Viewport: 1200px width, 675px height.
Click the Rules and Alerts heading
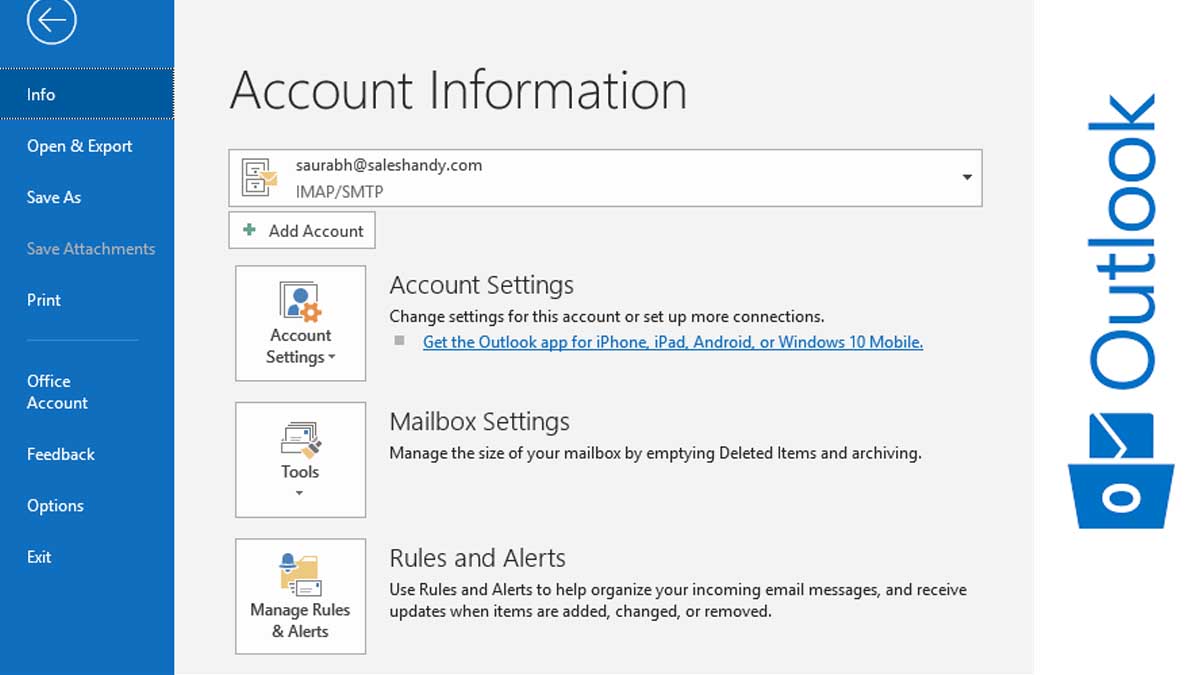[477, 558]
